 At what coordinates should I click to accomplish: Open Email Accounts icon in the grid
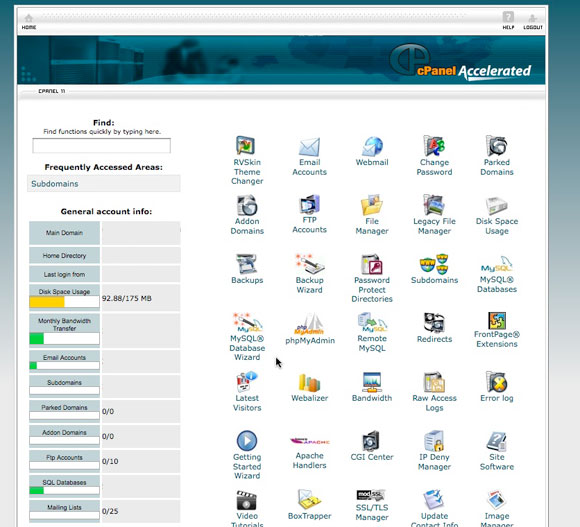coord(309,147)
